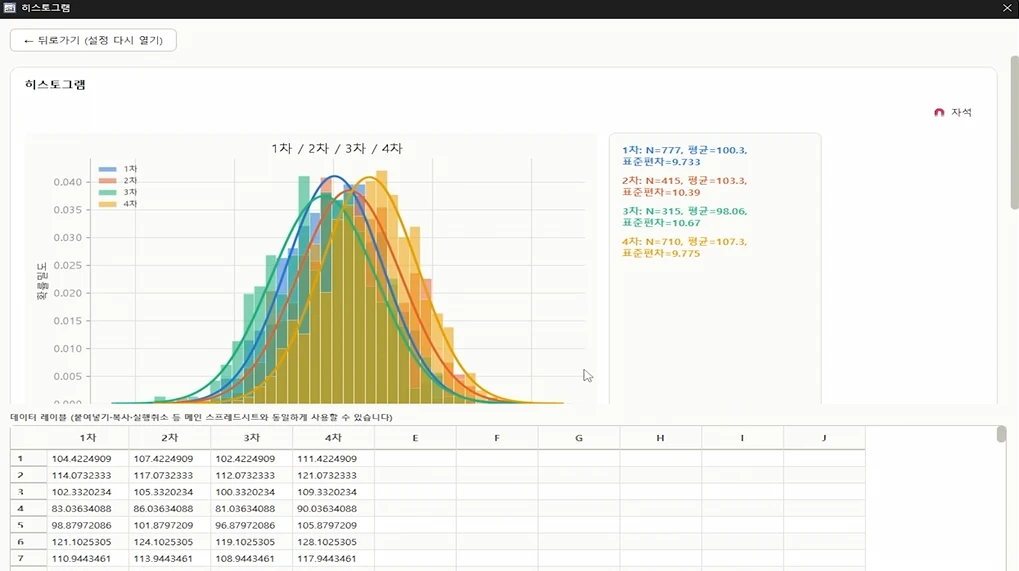Click the magnet icon labeled 자석
This screenshot has height=571, width=1019.
click(x=939, y=112)
